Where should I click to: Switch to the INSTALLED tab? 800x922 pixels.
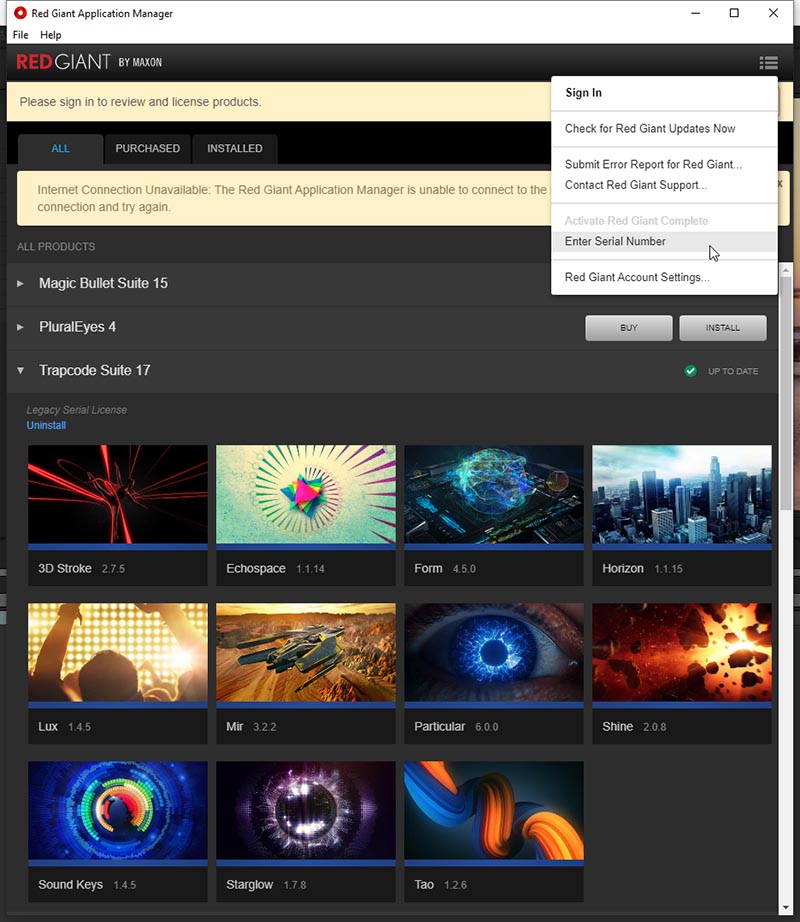click(235, 149)
